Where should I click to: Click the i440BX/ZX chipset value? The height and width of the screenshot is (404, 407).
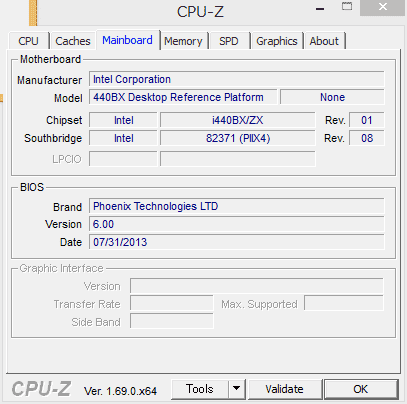click(x=237, y=120)
